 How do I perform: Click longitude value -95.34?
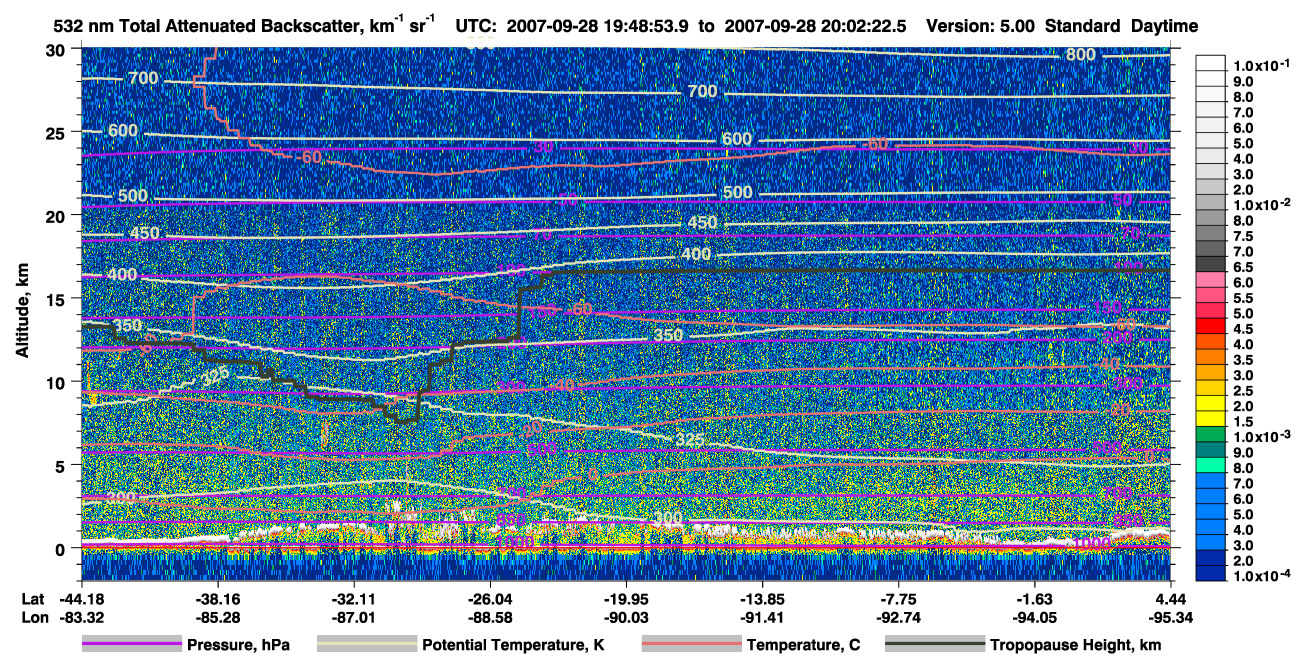(x=1171, y=616)
